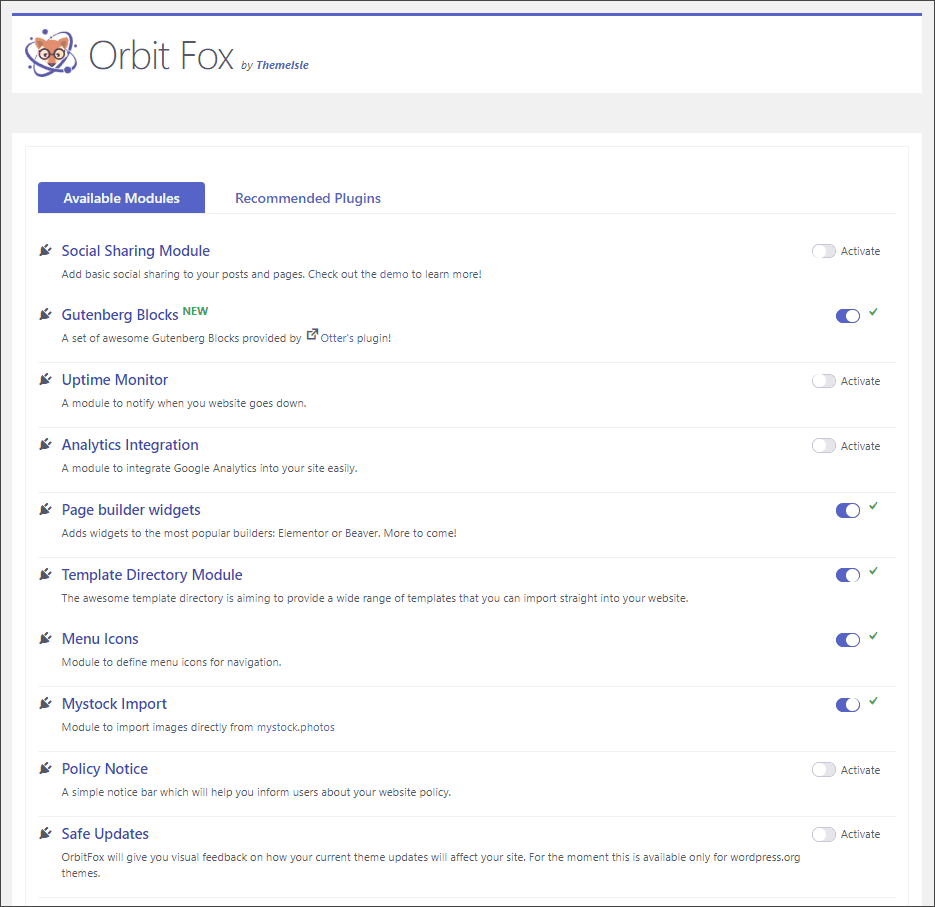Screen dimensions: 935x907
Task: Open the demo link for social sharing
Action: [394, 274]
